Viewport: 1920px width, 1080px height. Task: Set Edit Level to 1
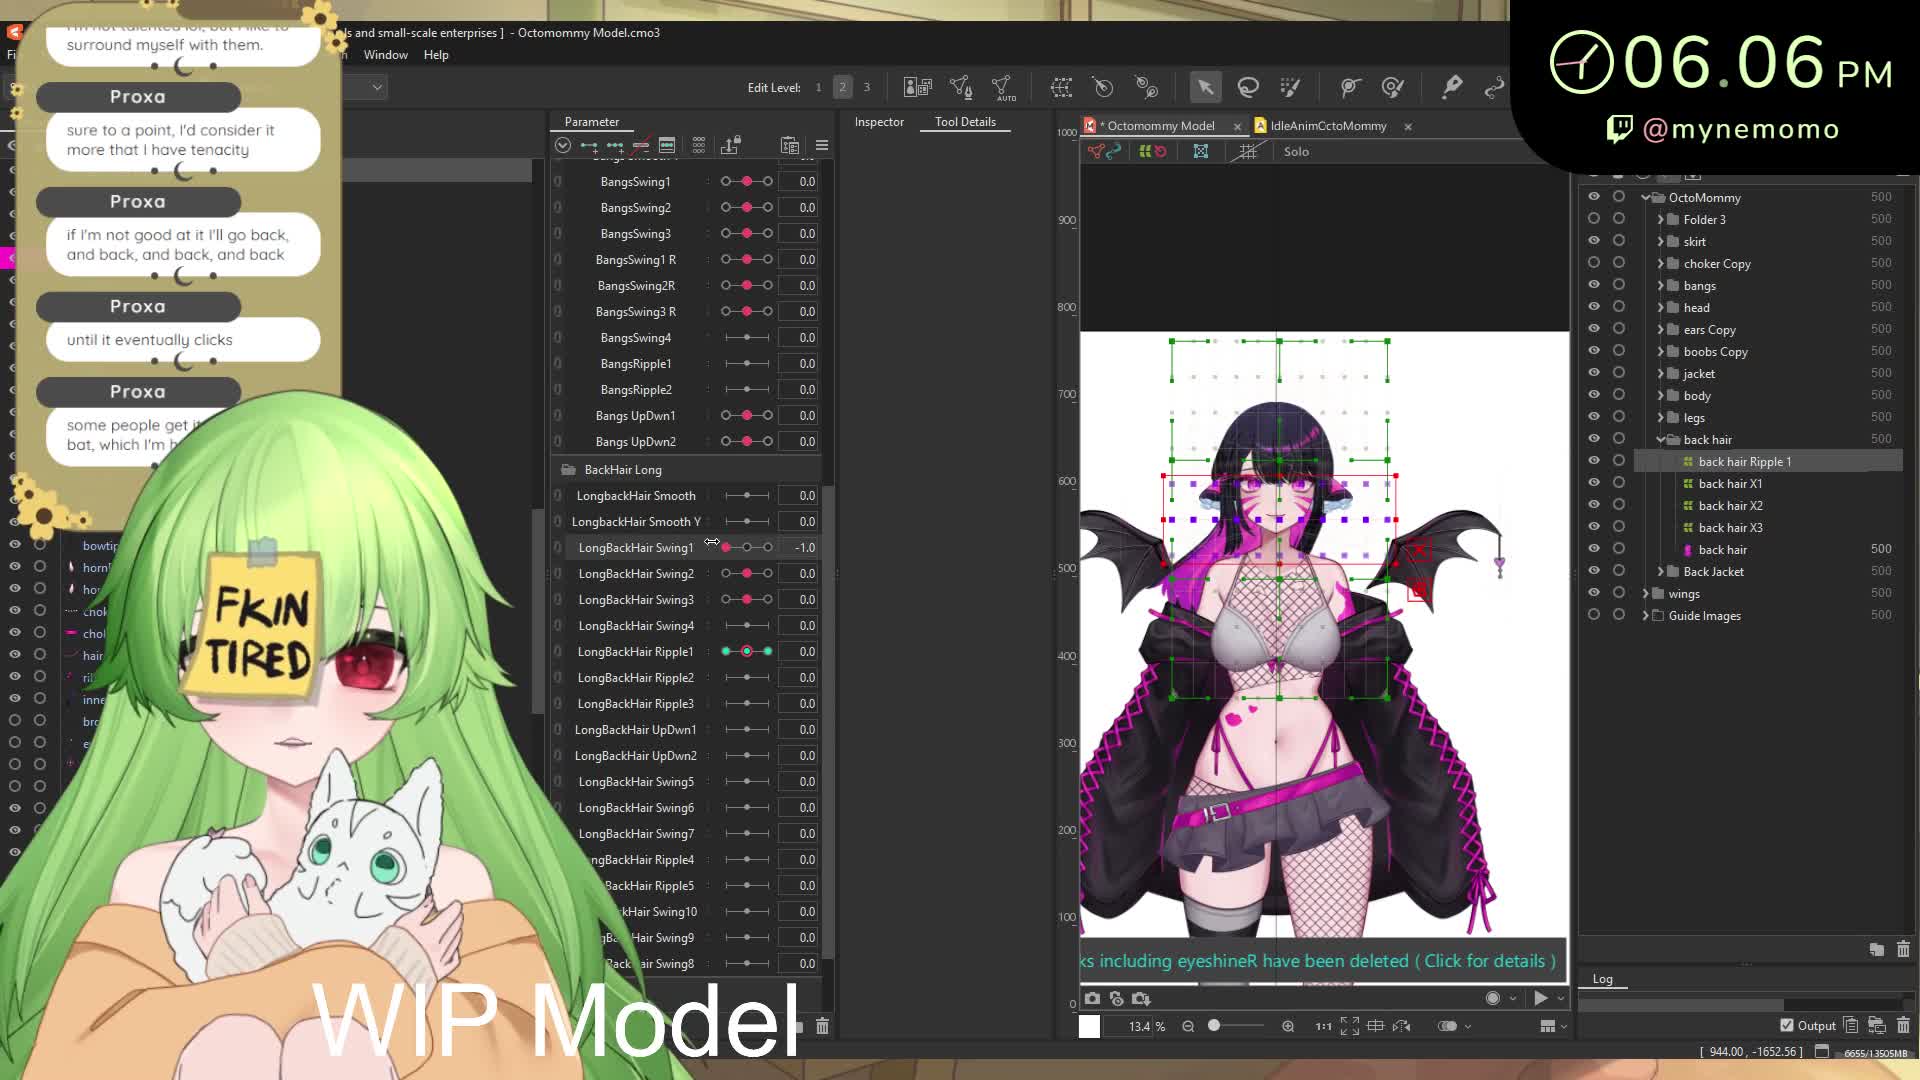tap(818, 88)
